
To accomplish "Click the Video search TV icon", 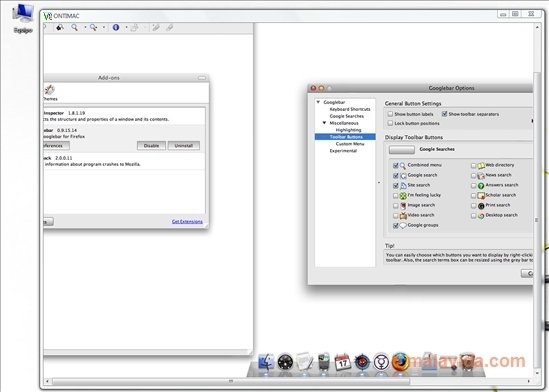I will pos(403,216).
